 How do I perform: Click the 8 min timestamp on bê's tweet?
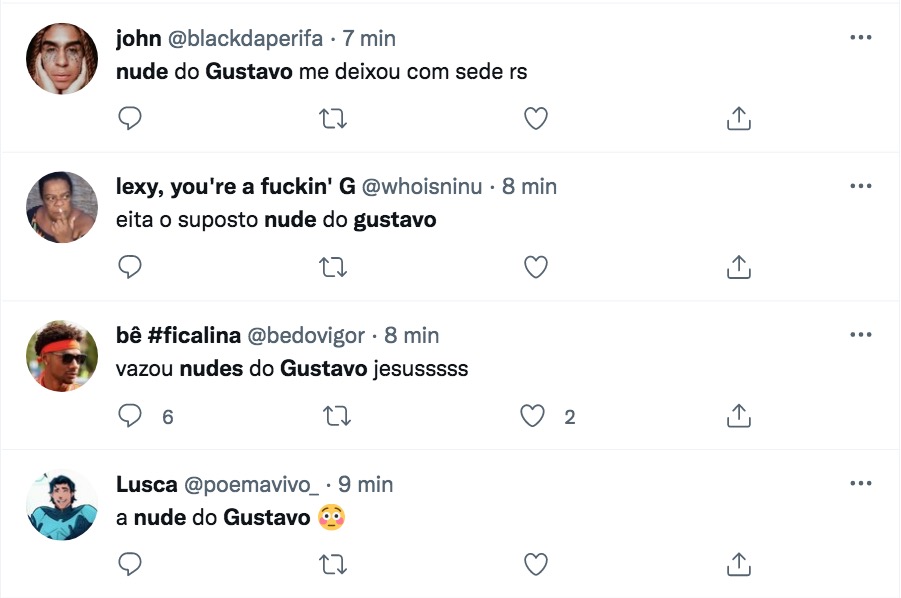point(412,335)
